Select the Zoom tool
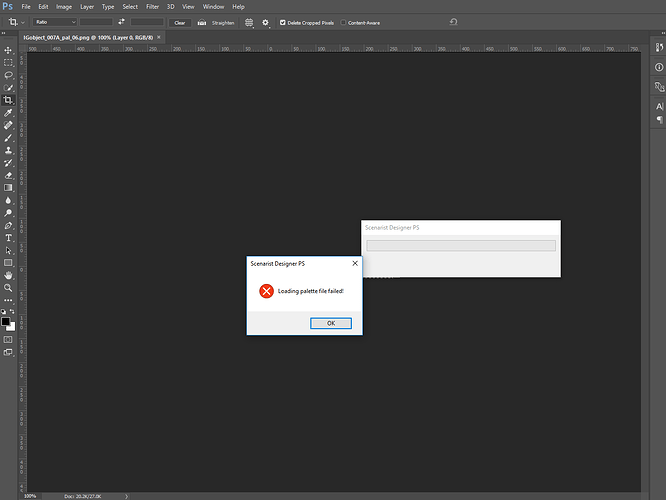The height and width of the screenshot is (500, 666). [x=8, y=288]
